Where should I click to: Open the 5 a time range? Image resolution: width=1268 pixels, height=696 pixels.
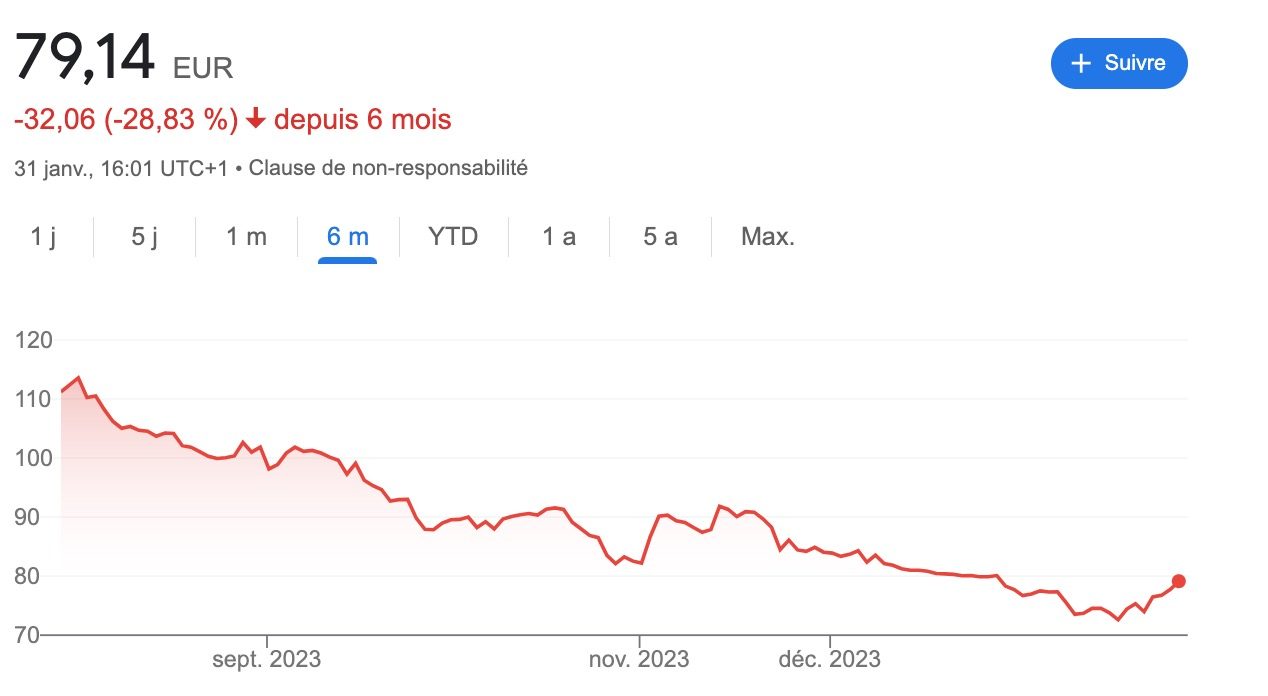660,237
